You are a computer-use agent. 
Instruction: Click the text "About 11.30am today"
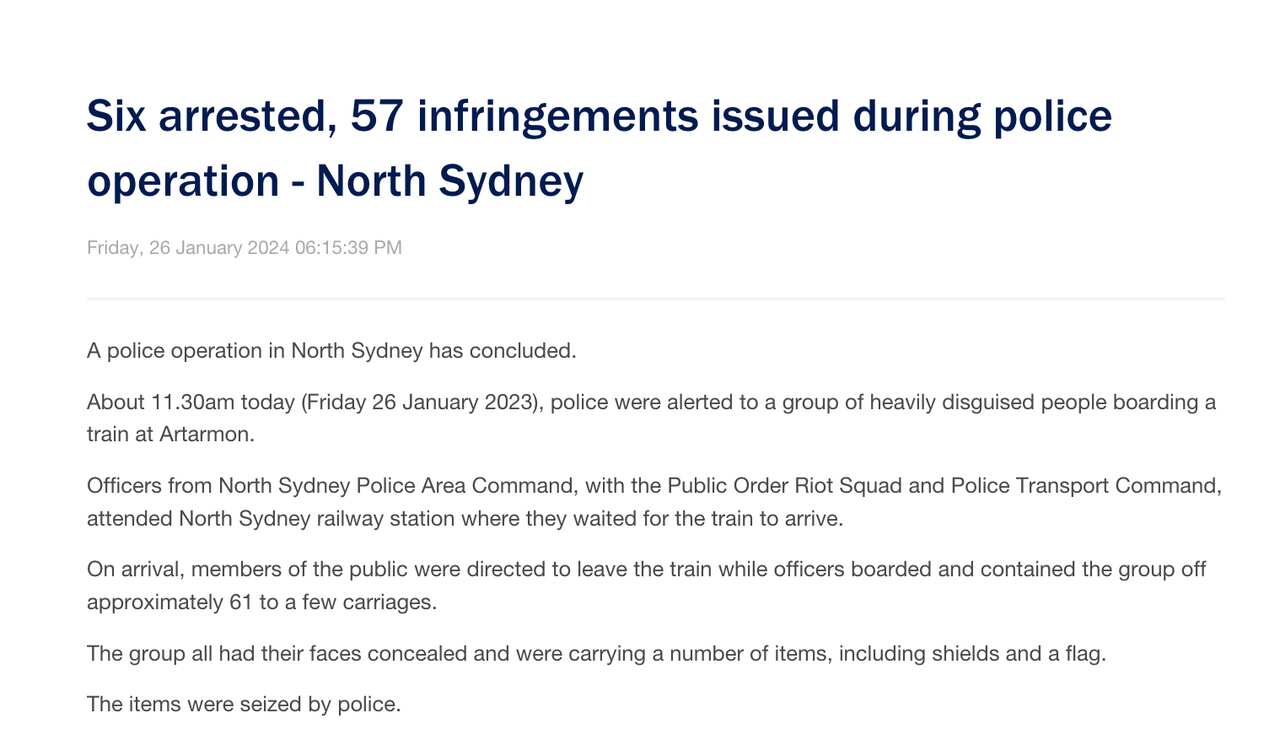191,402
